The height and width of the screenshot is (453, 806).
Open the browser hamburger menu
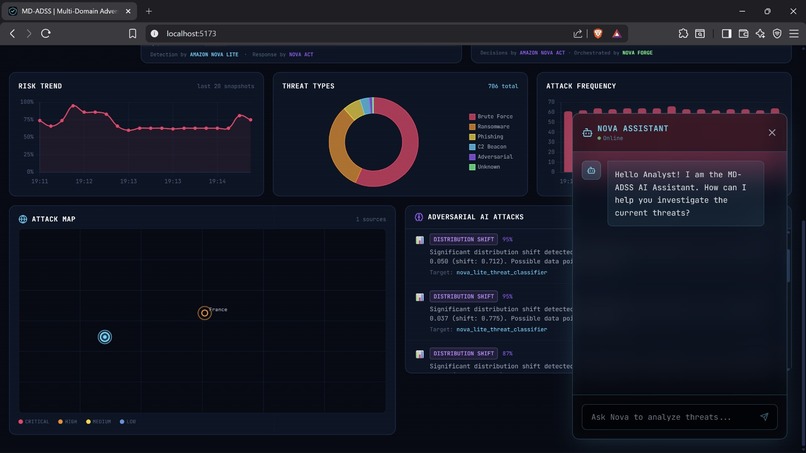pos(794,33)
